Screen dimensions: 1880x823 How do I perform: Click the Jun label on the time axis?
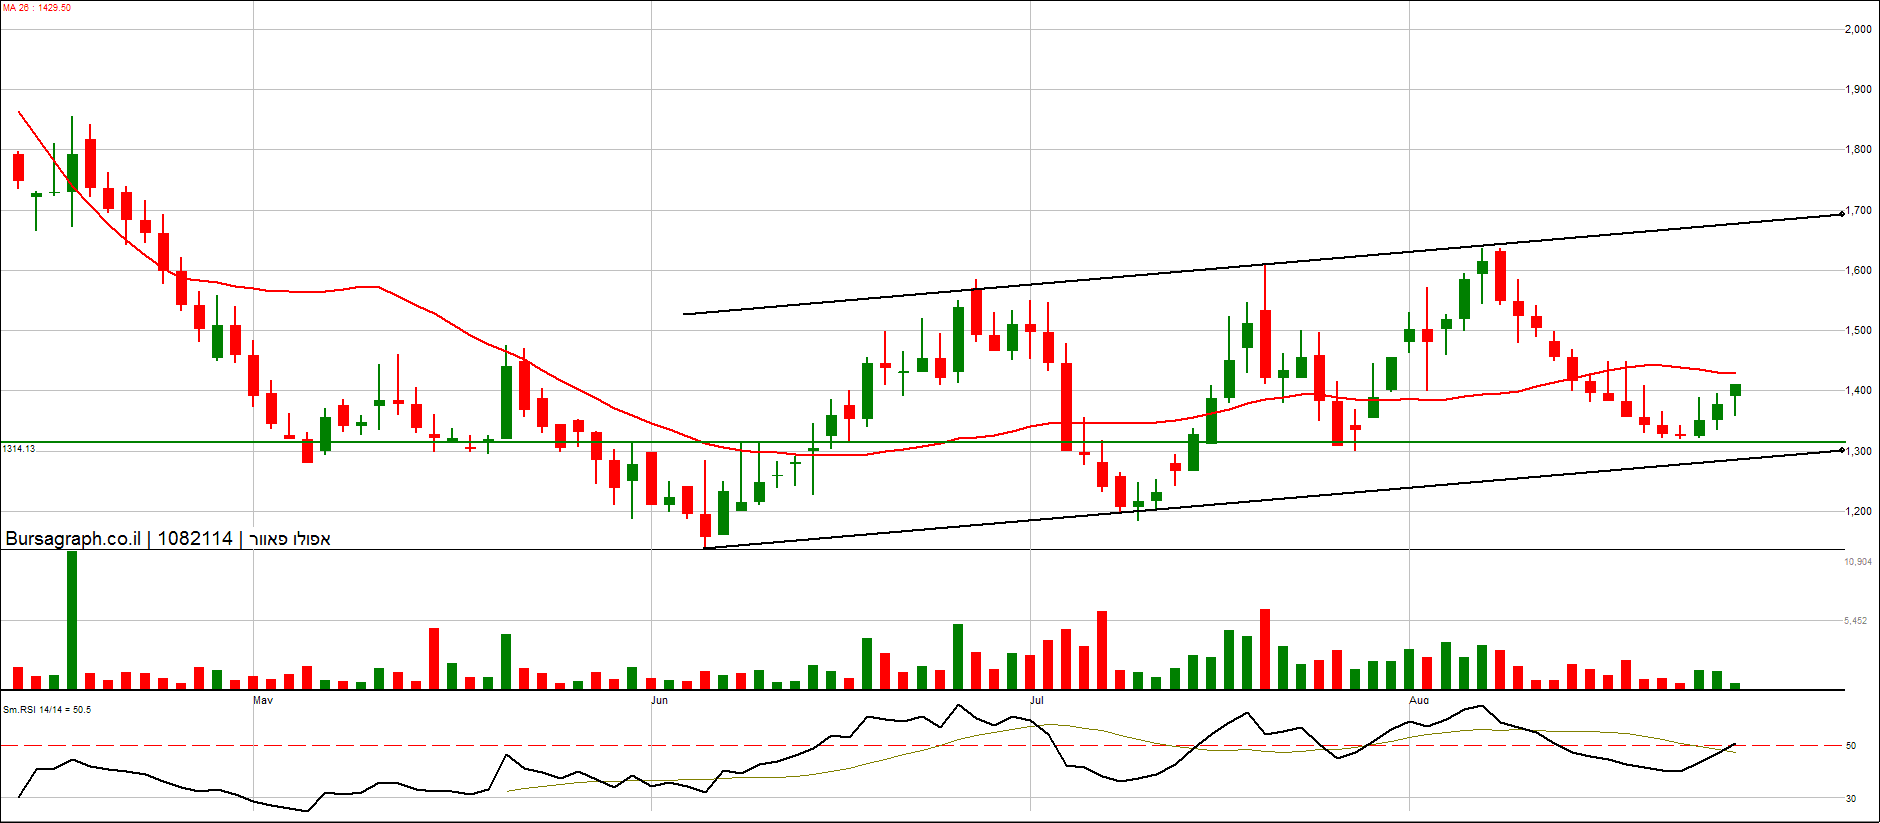click(659, 700)
